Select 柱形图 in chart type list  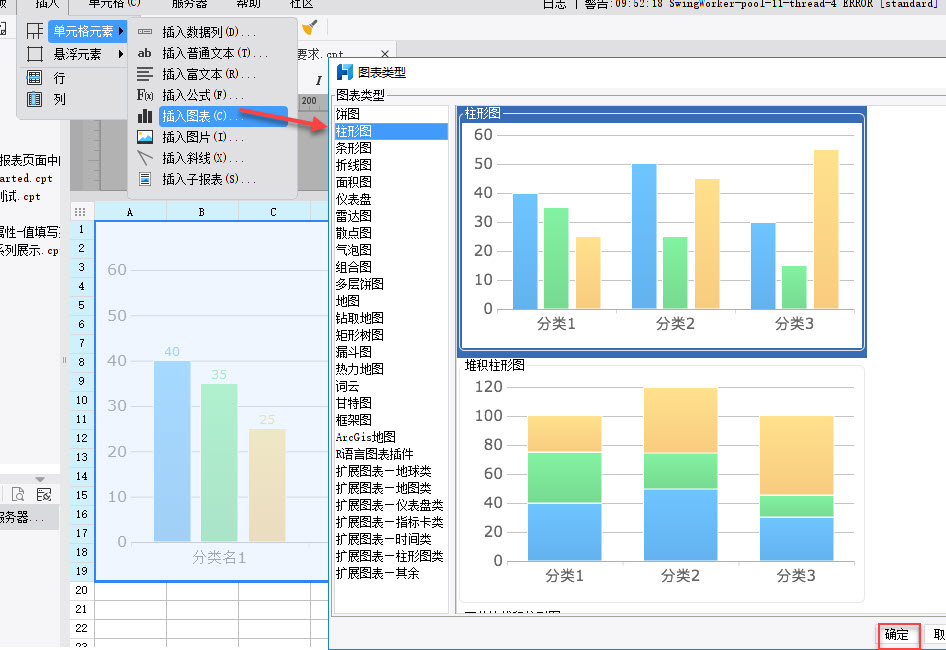pyautogui.click(x=391, y=131)
